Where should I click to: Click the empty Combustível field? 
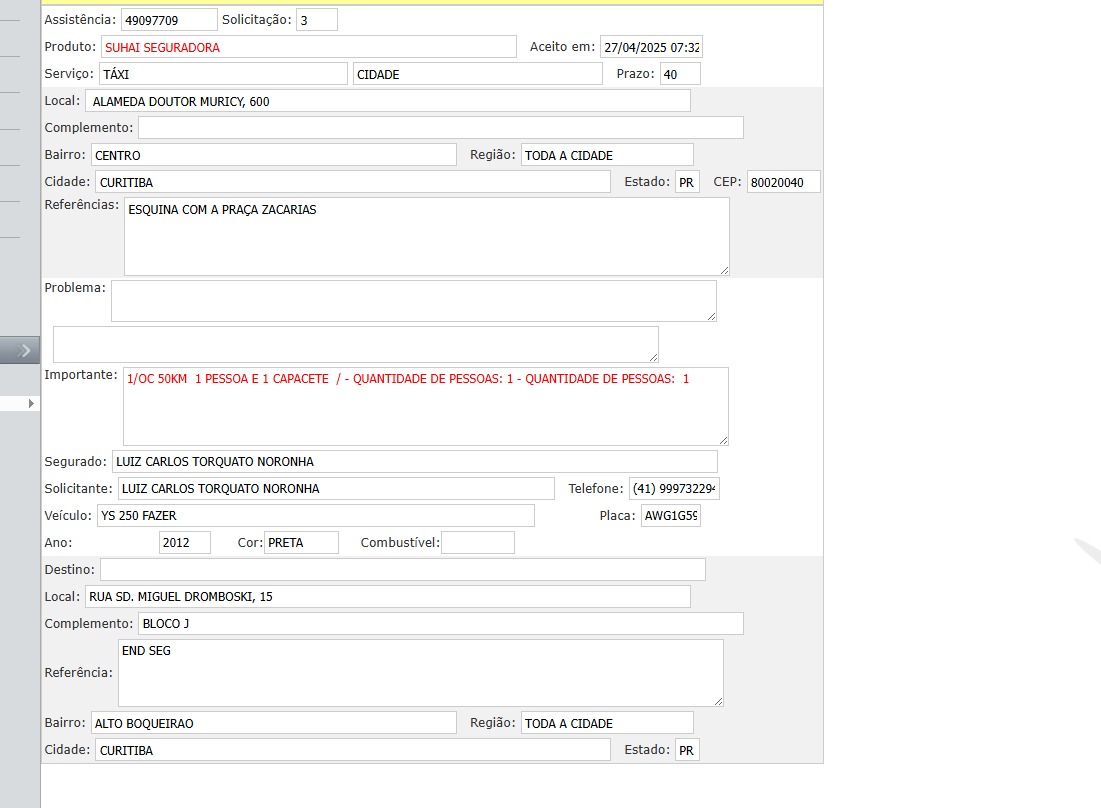click(x=478, y=543)
